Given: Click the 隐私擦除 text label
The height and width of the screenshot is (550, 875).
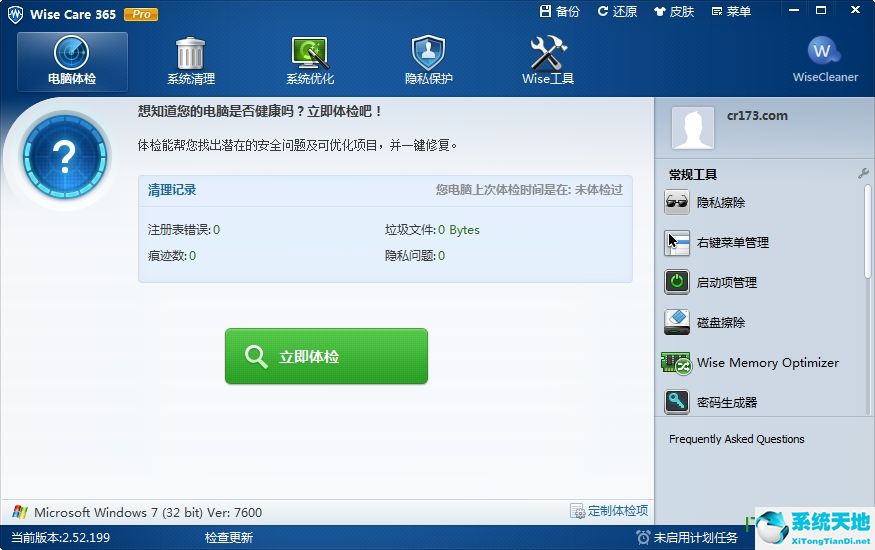Looking at the screenshot, I should pos(721,202).
